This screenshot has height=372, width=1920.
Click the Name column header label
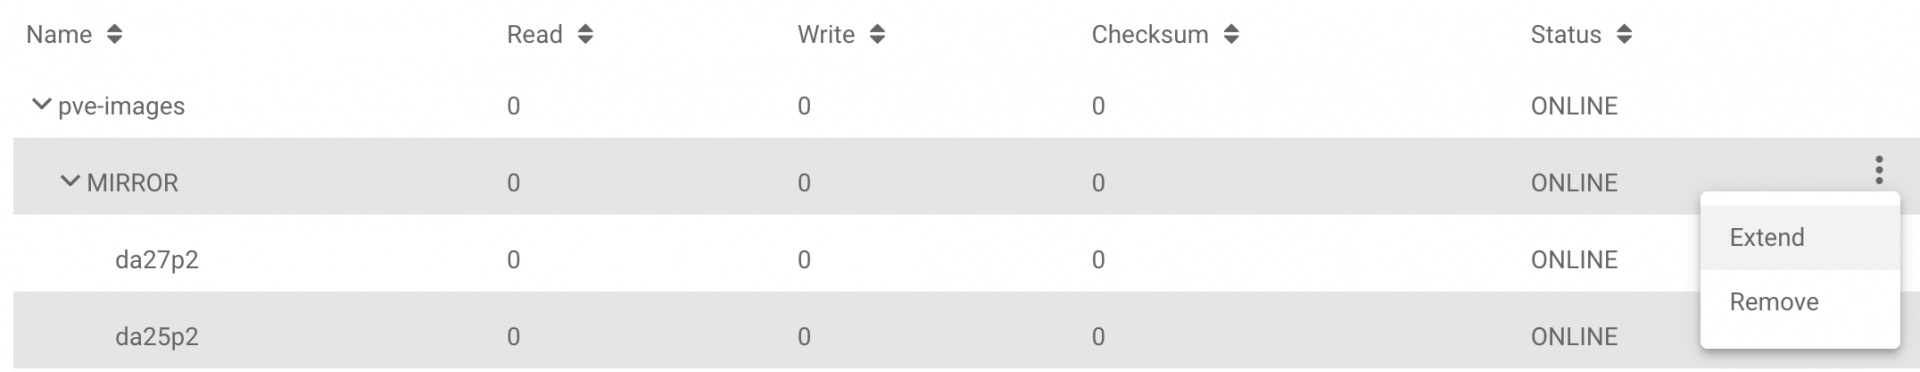click(59, 35)
